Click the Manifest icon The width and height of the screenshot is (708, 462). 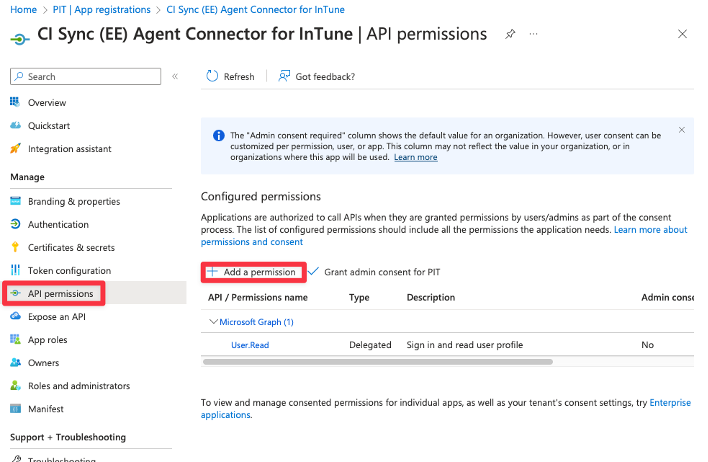click(15, 408)
